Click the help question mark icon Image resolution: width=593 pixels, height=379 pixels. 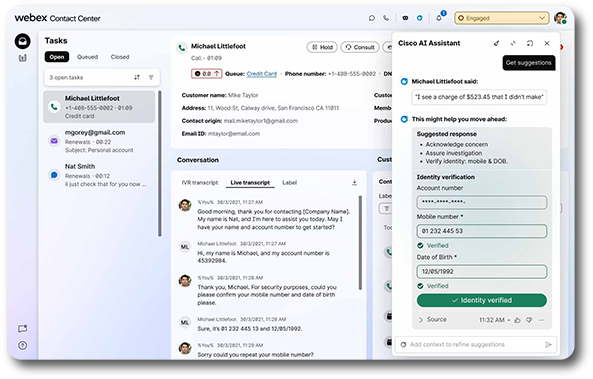pyautogui.click(x=23, y=345)
